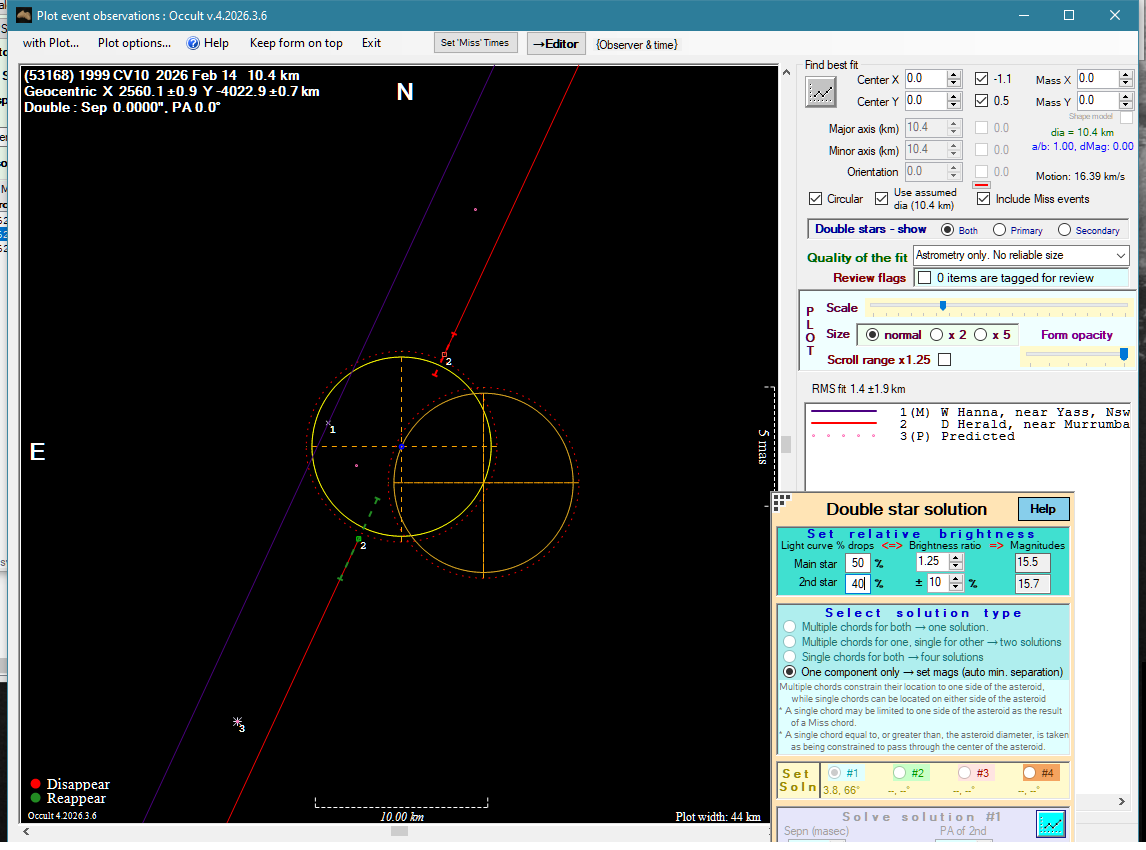Toggle Include Miss events checkbox
The height and width of the screenshot is (850, 1146).
click(x=983, y=199)
